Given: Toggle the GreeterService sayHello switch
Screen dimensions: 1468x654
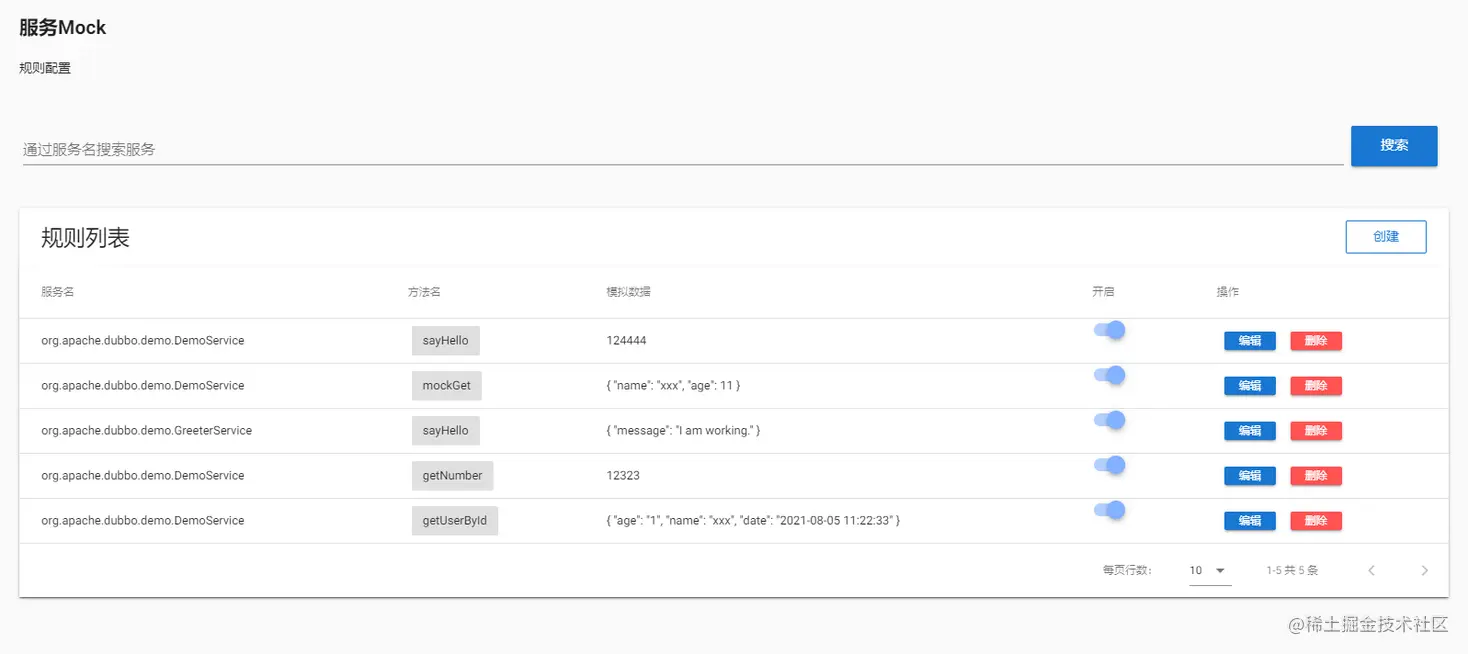Looking at the screenshot, I should point(1110,420).
